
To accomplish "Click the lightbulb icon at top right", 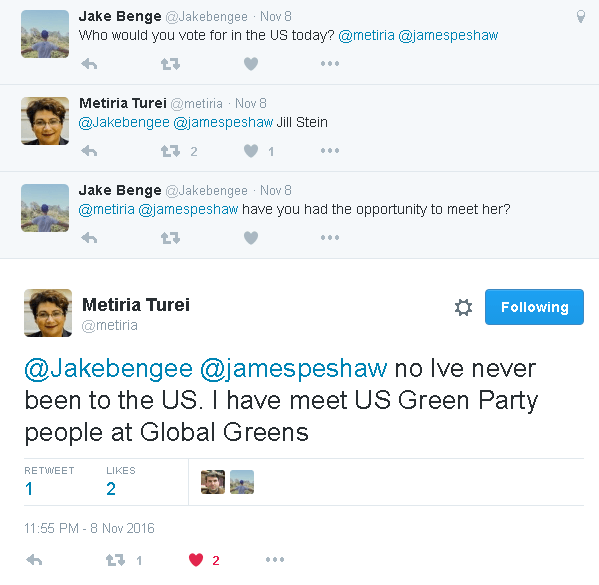I will coord(581,16).
